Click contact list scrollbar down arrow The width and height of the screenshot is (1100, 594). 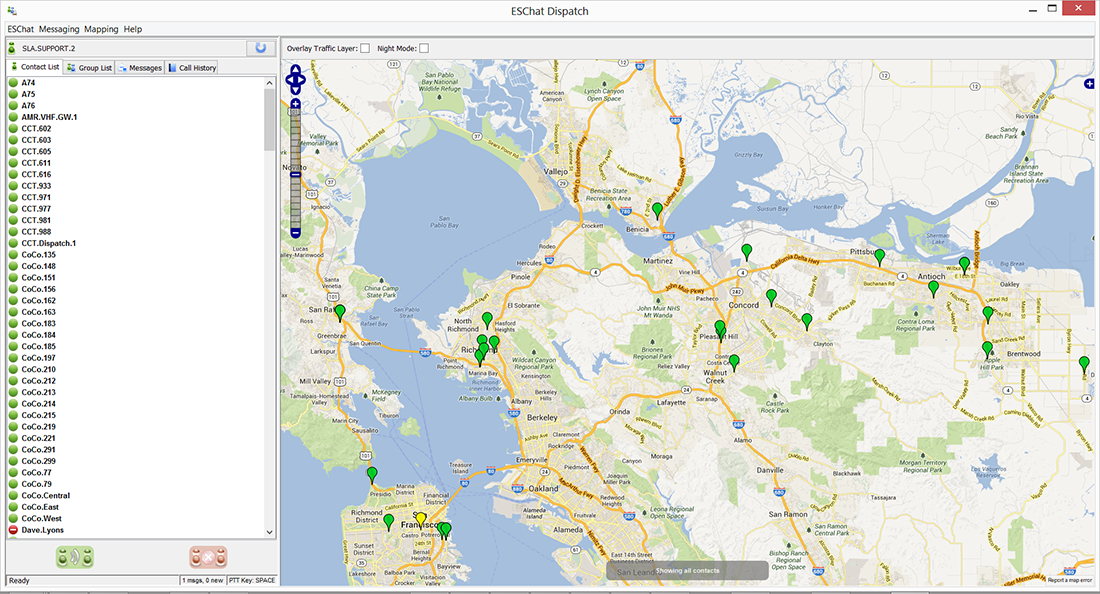pos(269,532)
